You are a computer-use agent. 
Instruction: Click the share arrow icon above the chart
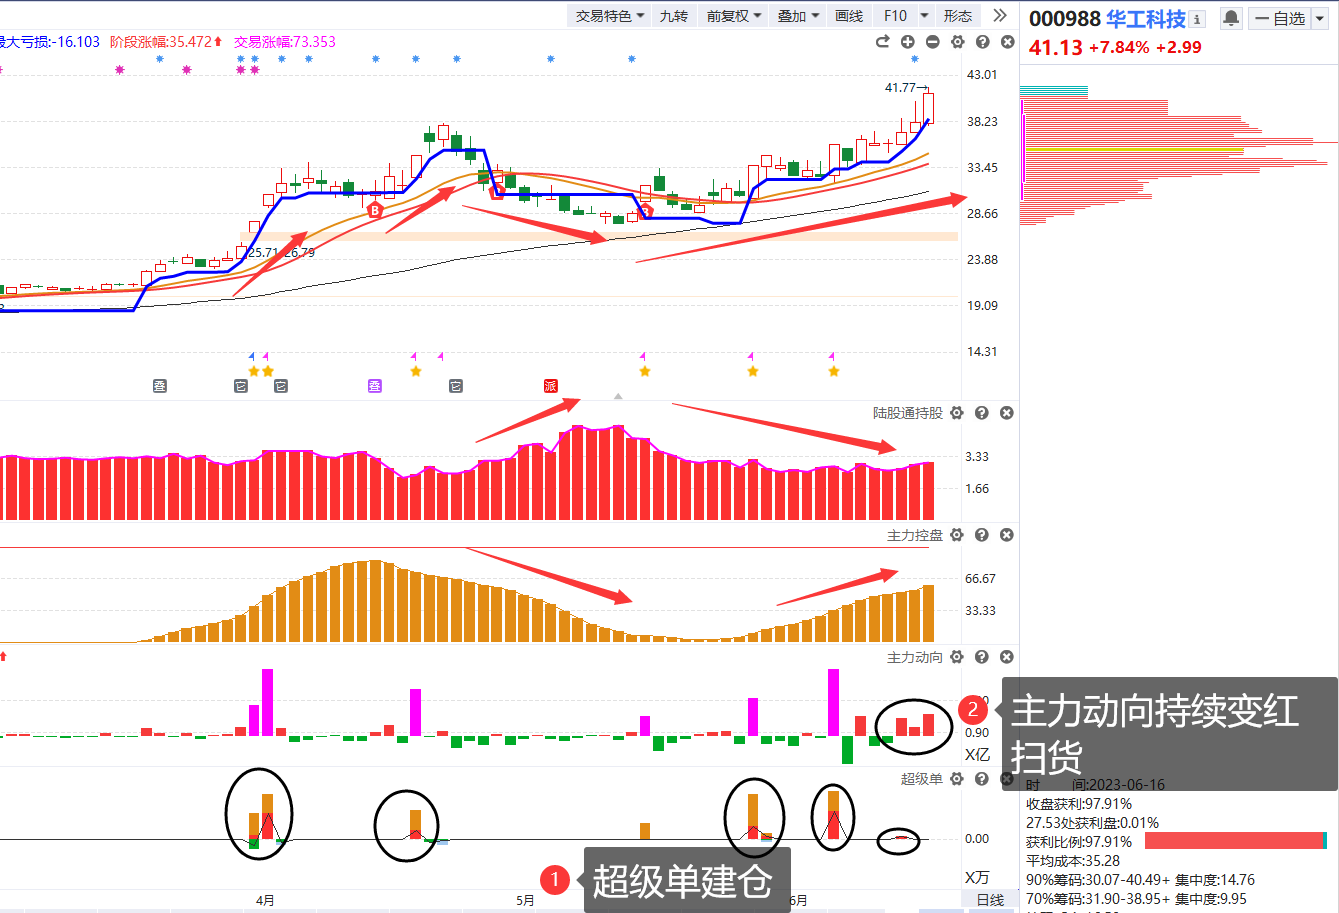882,42
